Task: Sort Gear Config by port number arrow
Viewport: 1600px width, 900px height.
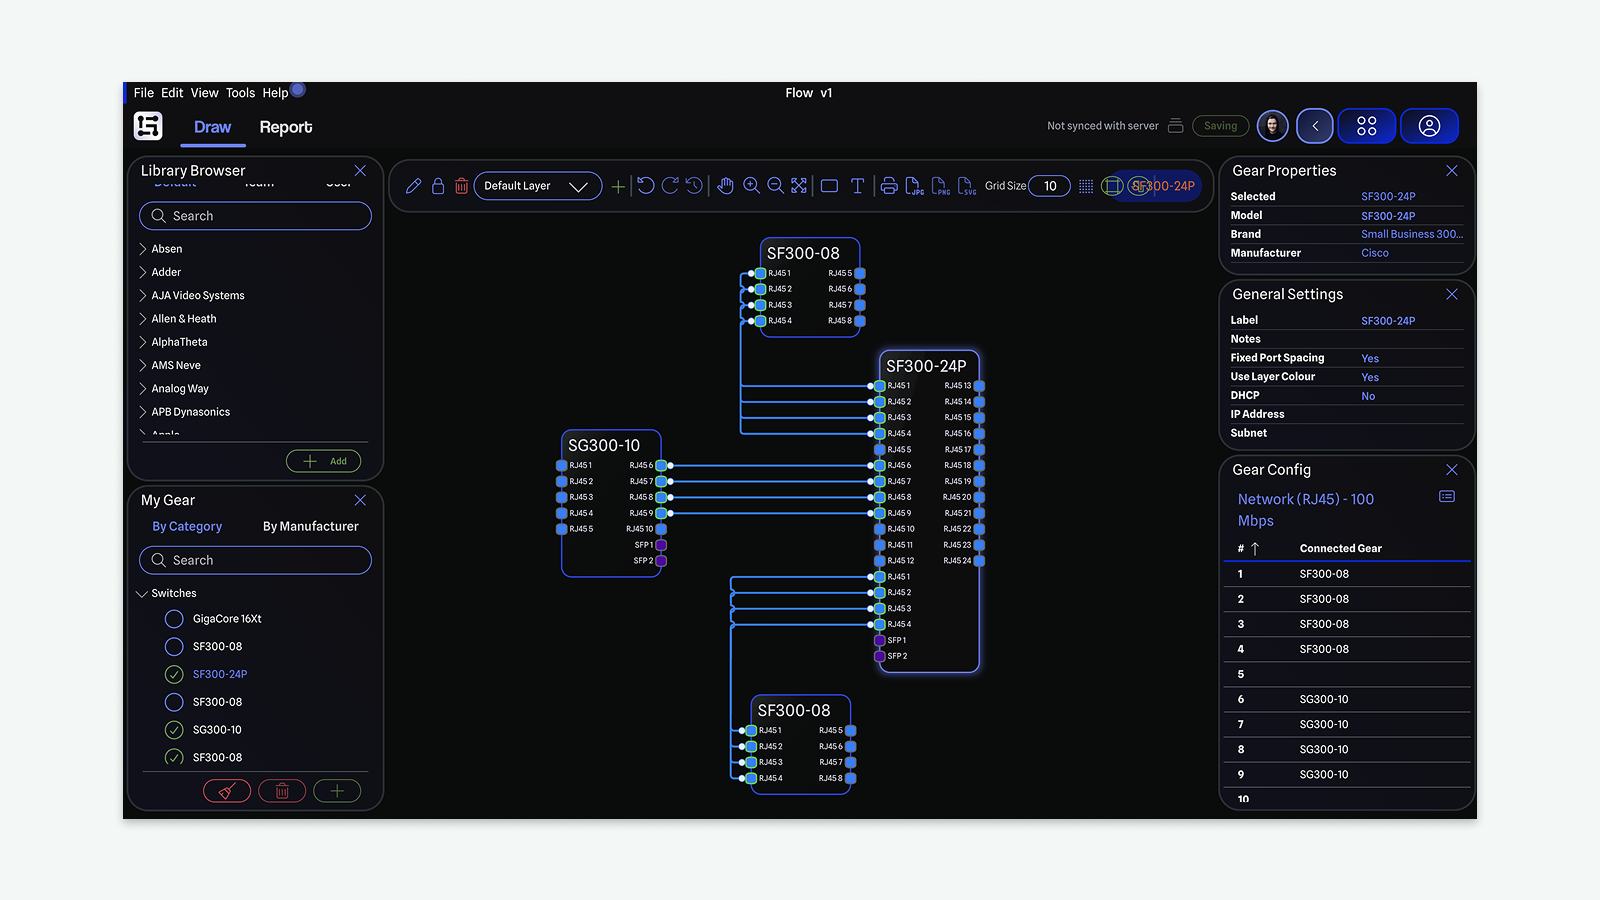Action: pos(1255,549)
